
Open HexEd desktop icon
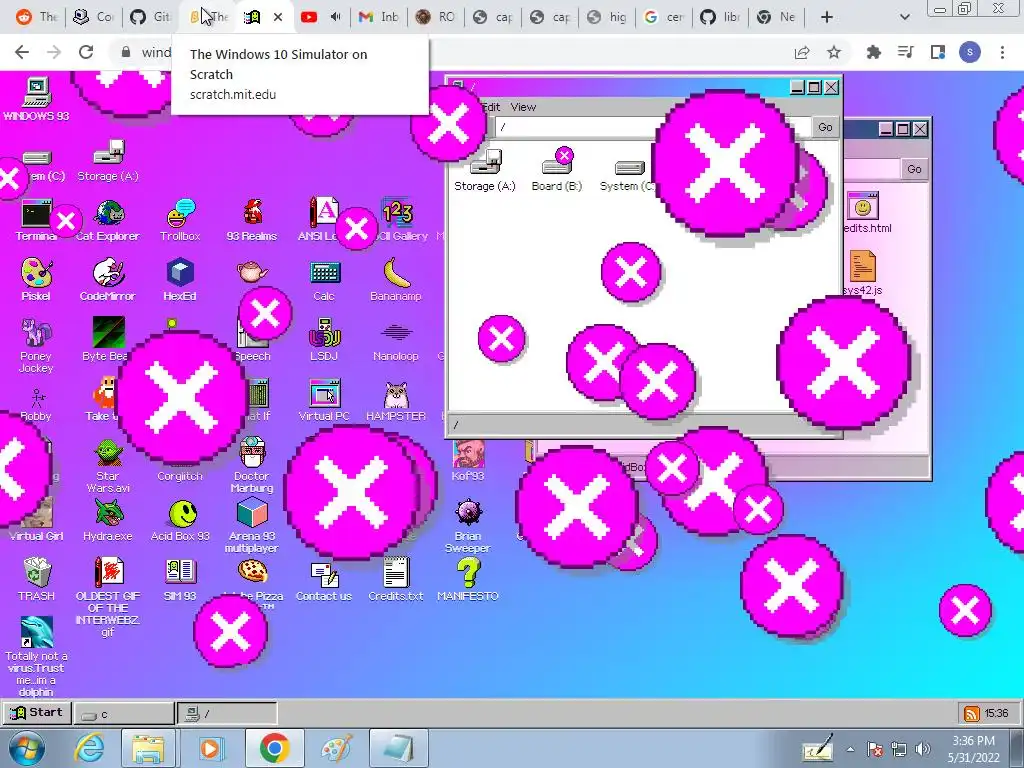(180, 280)
